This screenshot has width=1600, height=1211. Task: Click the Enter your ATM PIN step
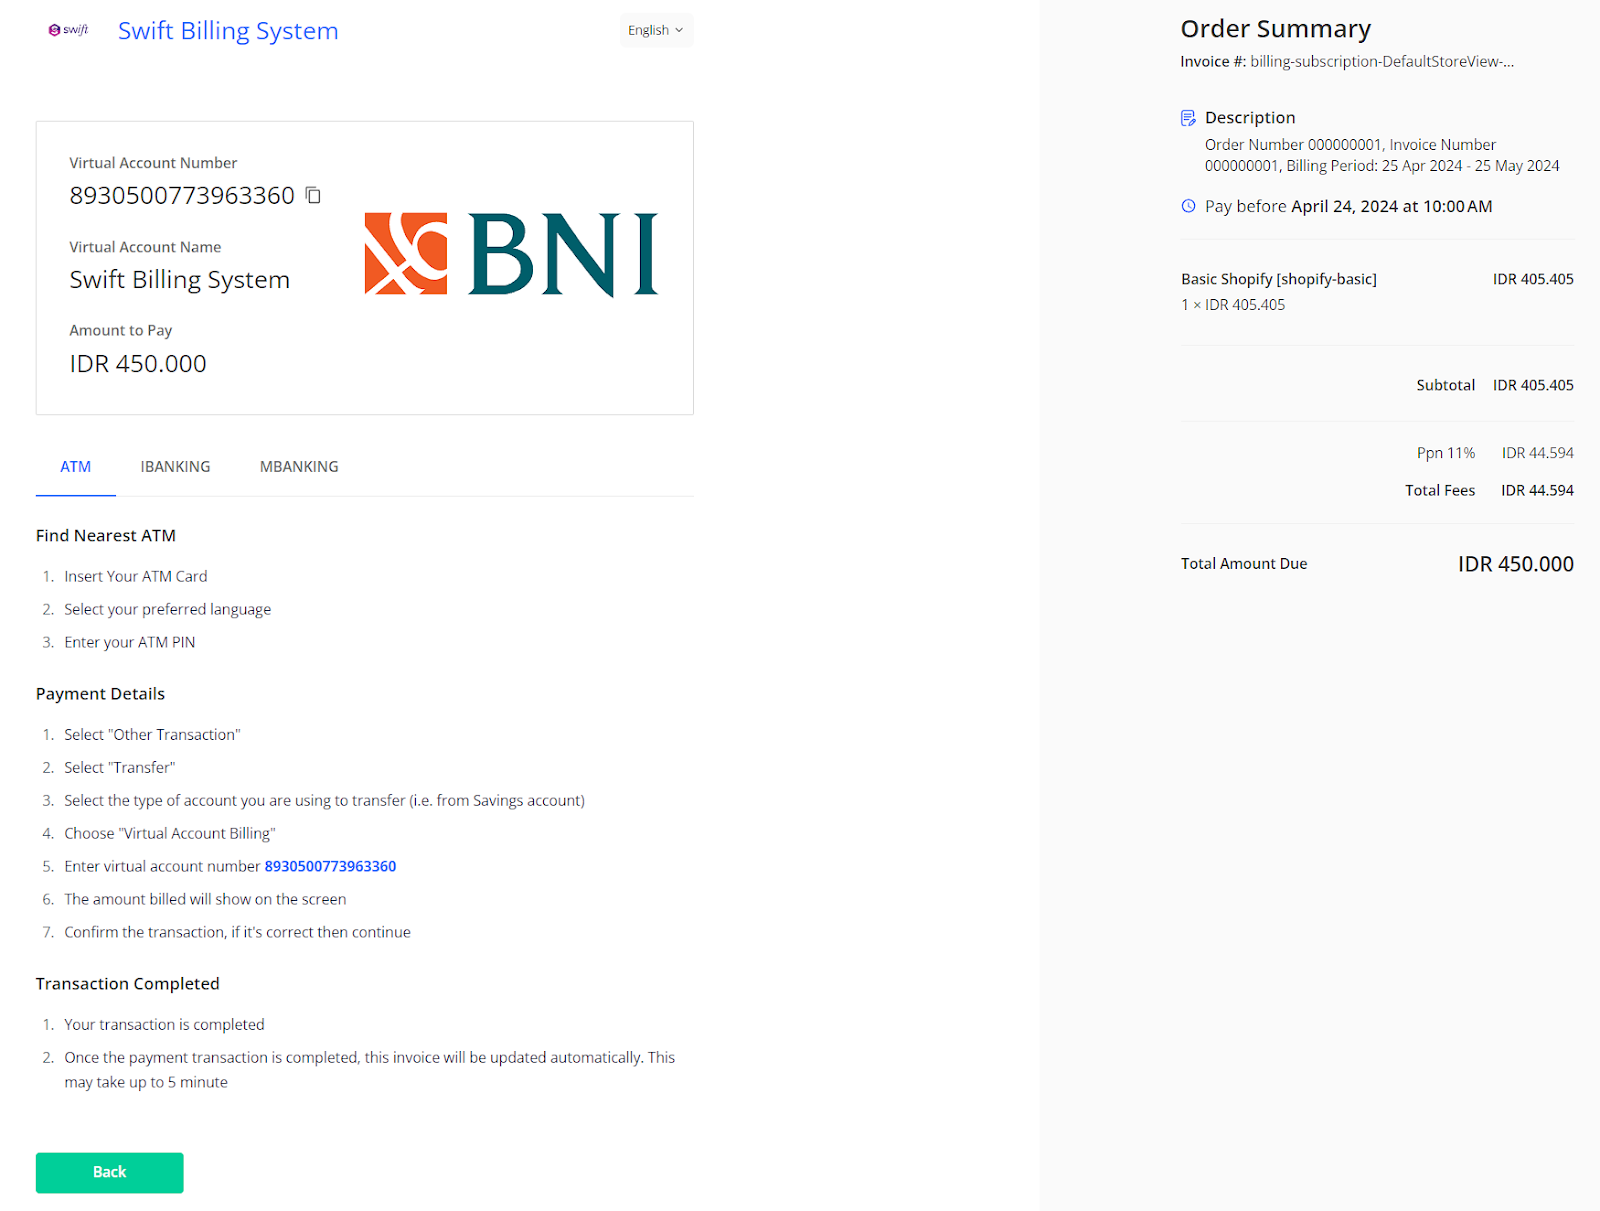(x=130, y=642)
